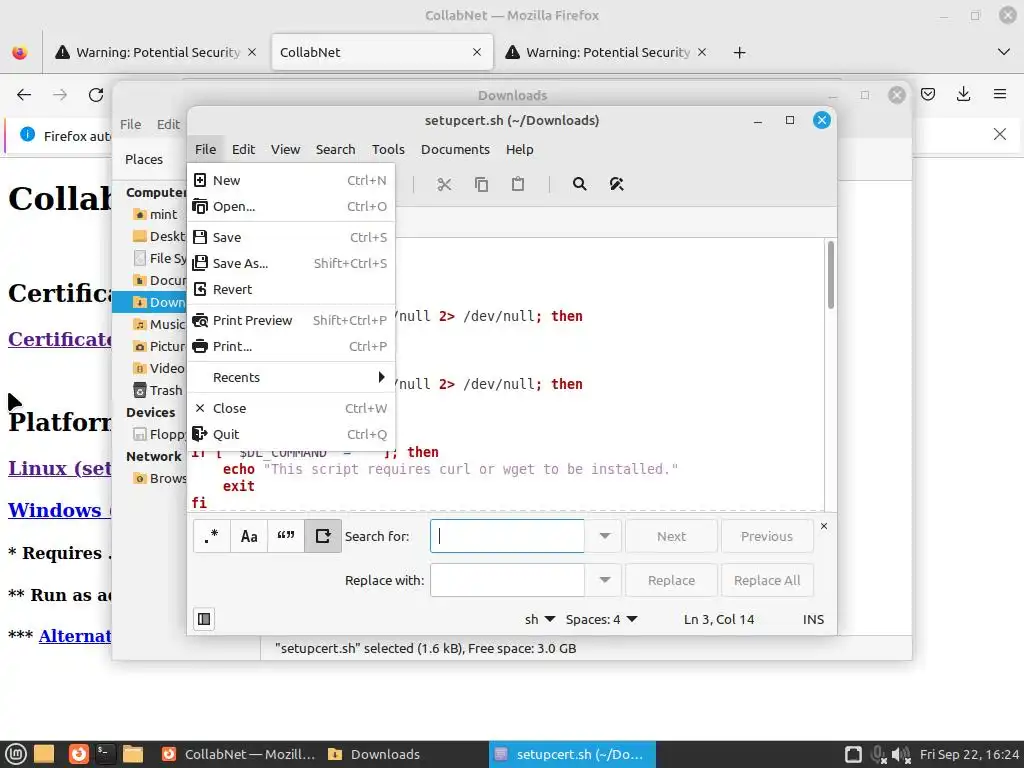The width and height of the screenshot is (1024, 768).
Task: Toggle regular expression search option
Action: point(212,536)
